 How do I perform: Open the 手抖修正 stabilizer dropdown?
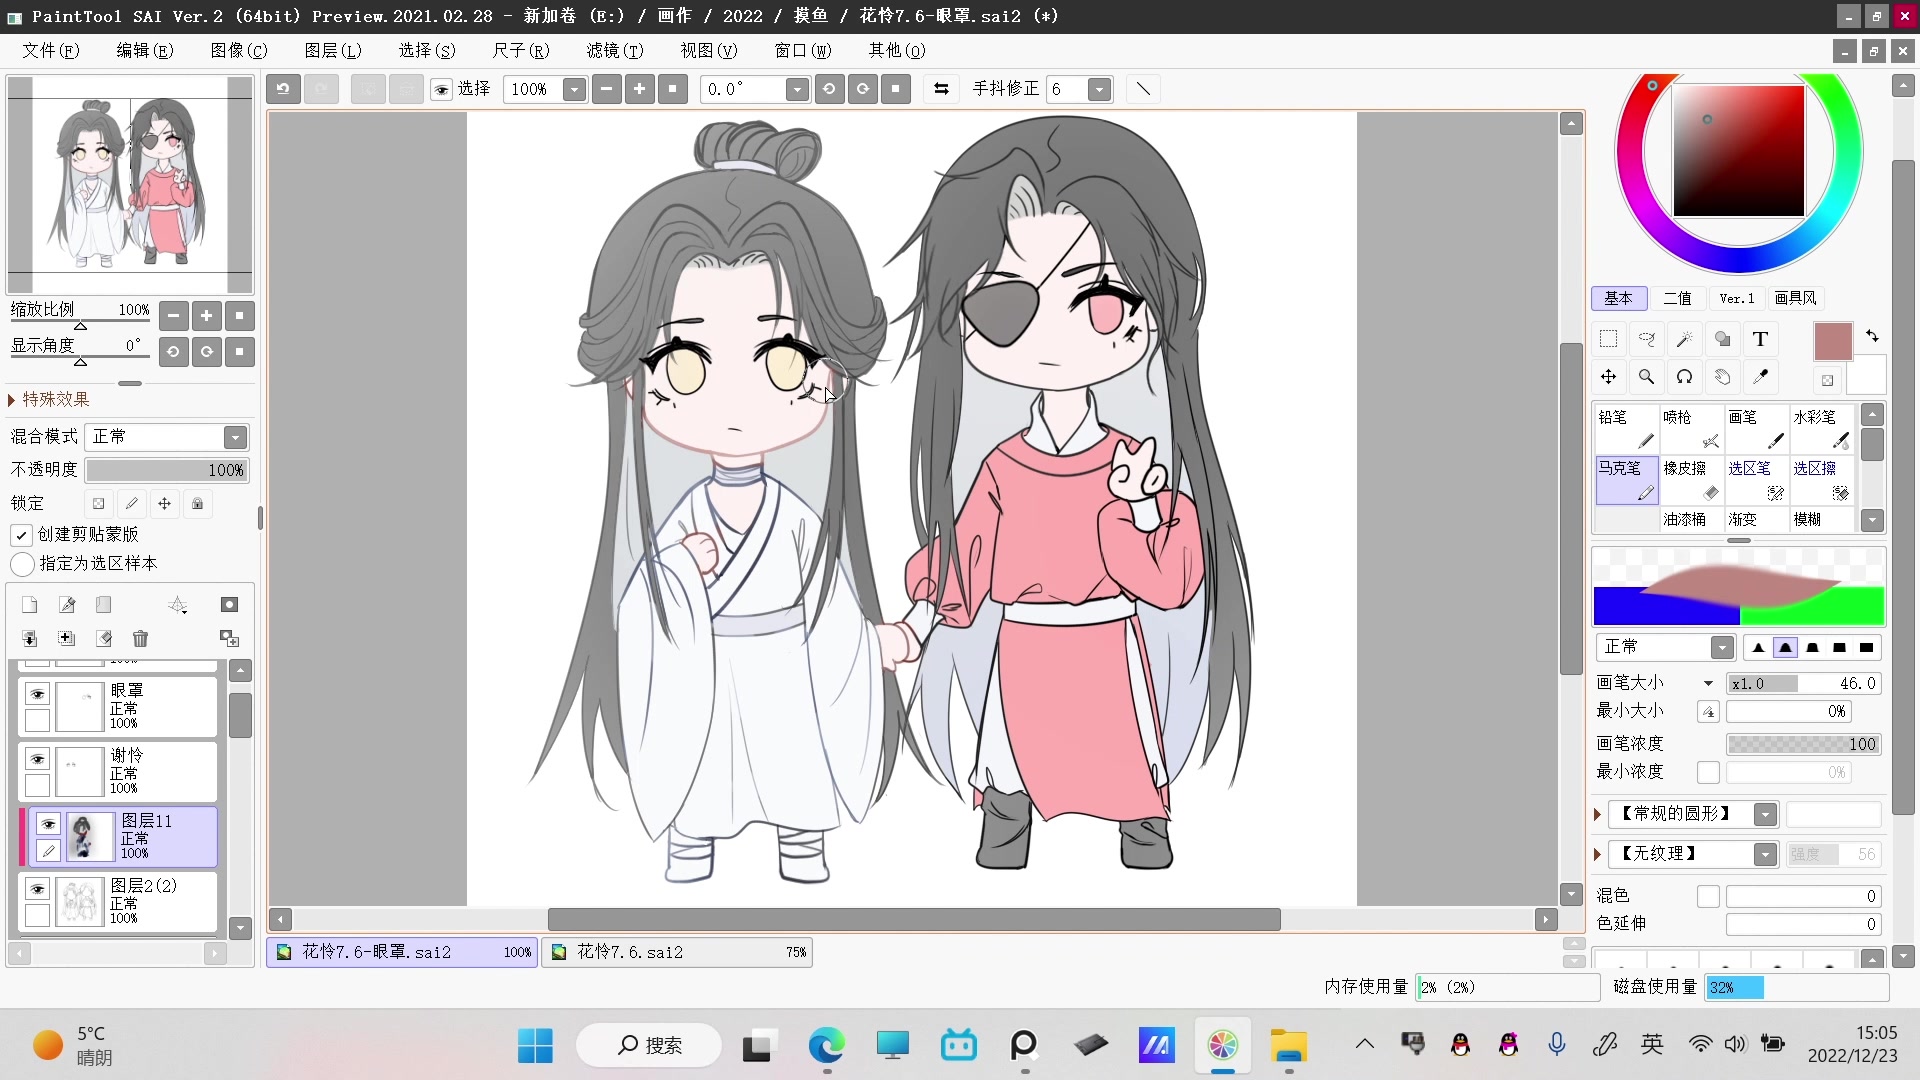(x=1099, y=90)
